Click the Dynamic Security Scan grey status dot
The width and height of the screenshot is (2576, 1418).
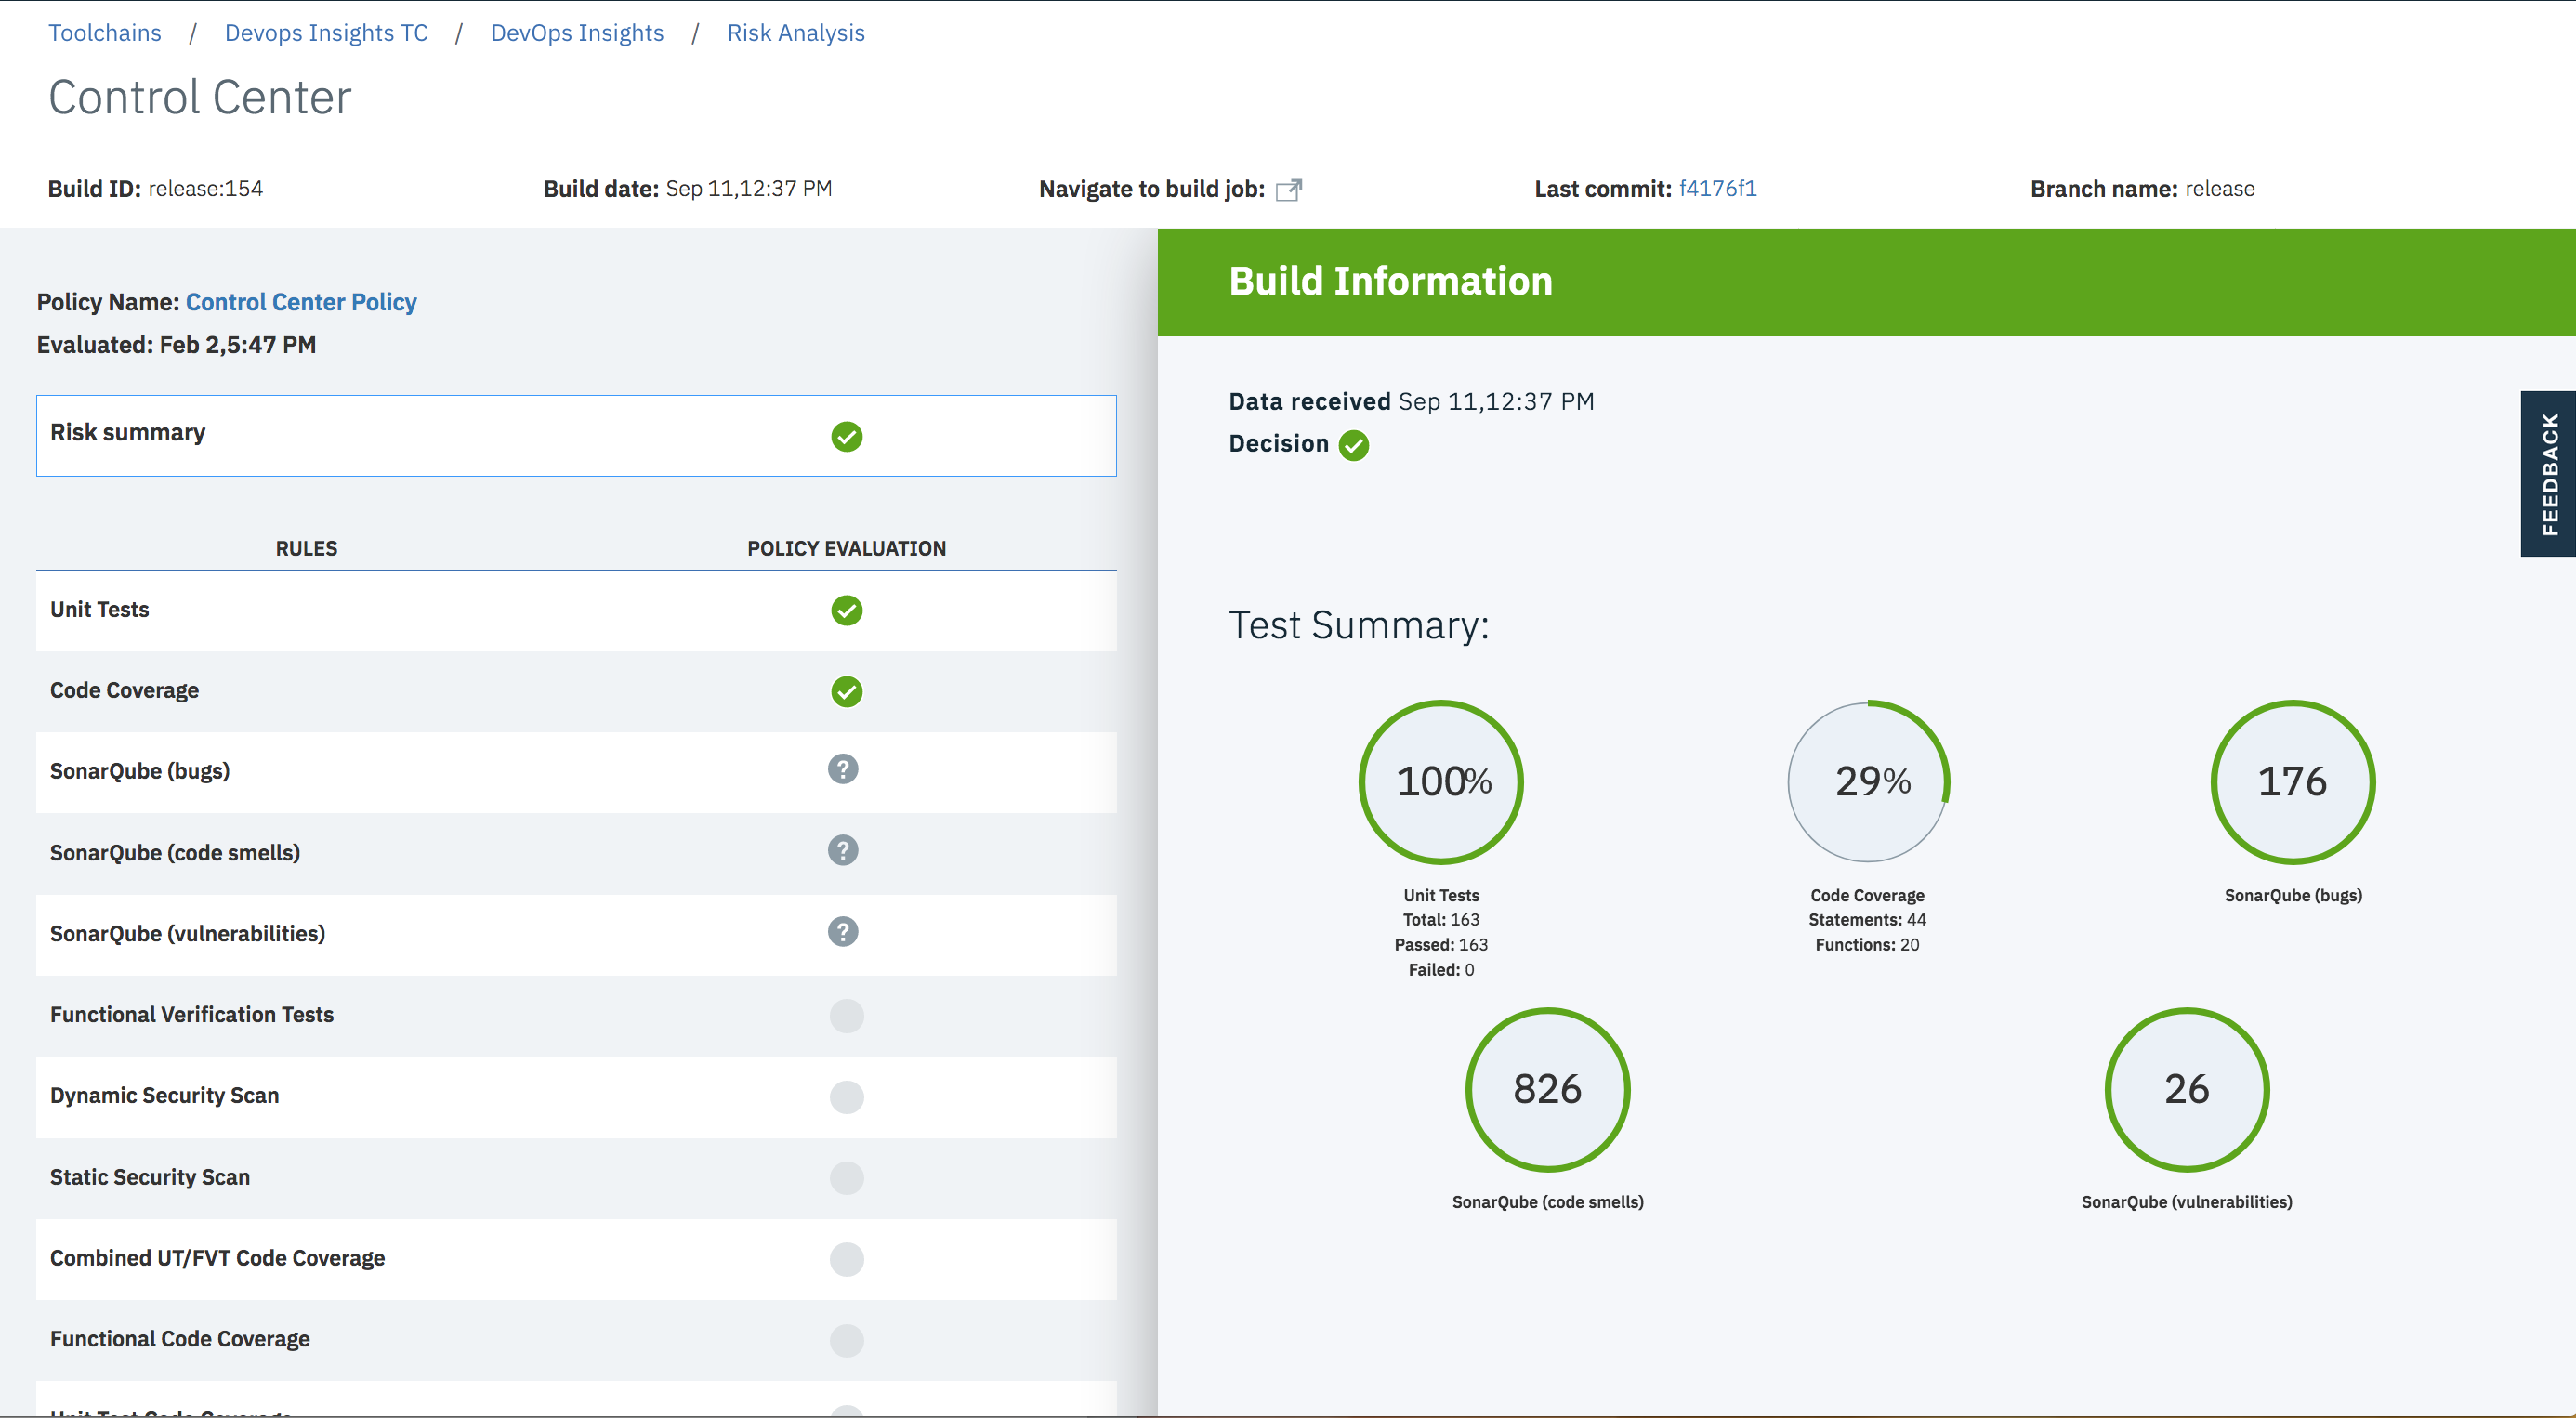click(x=846, y=1097)
